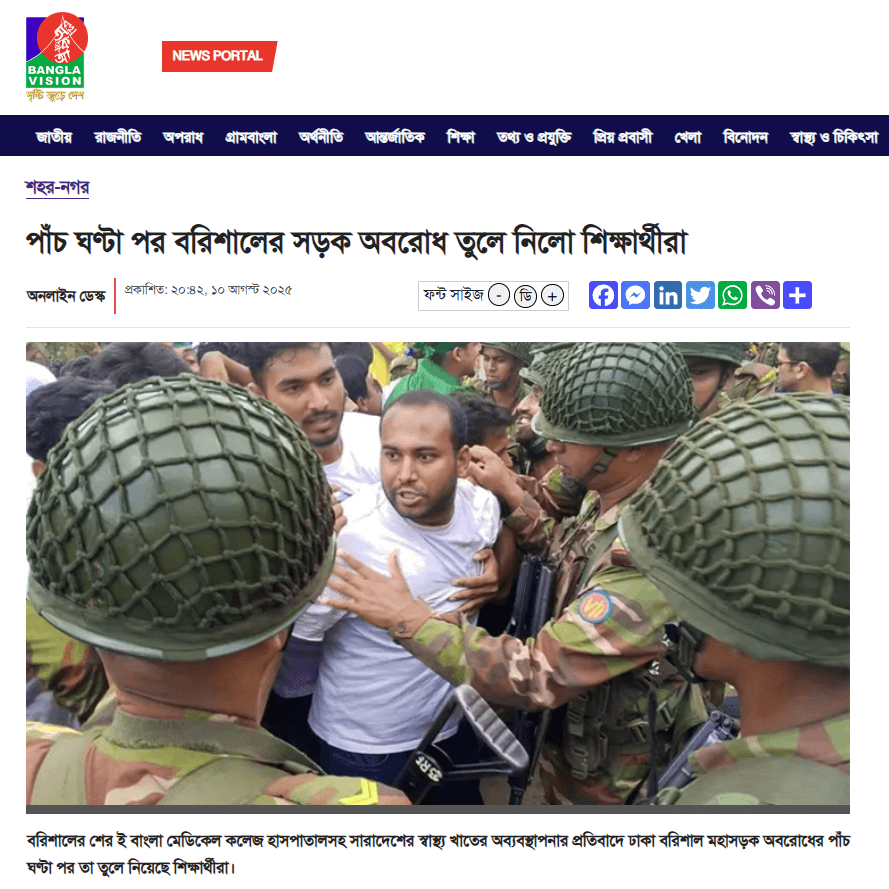Share via WhatsApp icon
This screenshot has width=889, height=889.
tap(733, 295)
